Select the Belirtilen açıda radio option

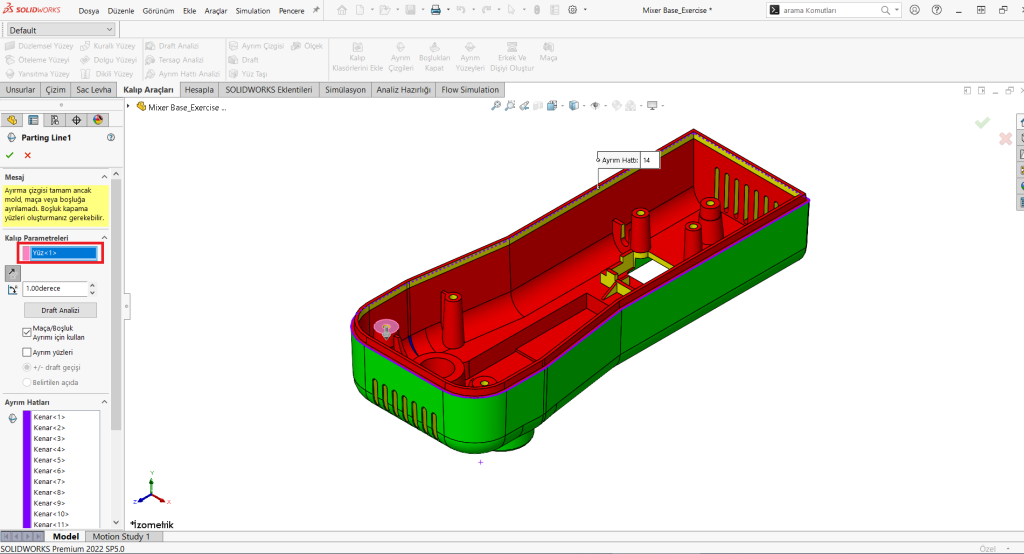27,382
